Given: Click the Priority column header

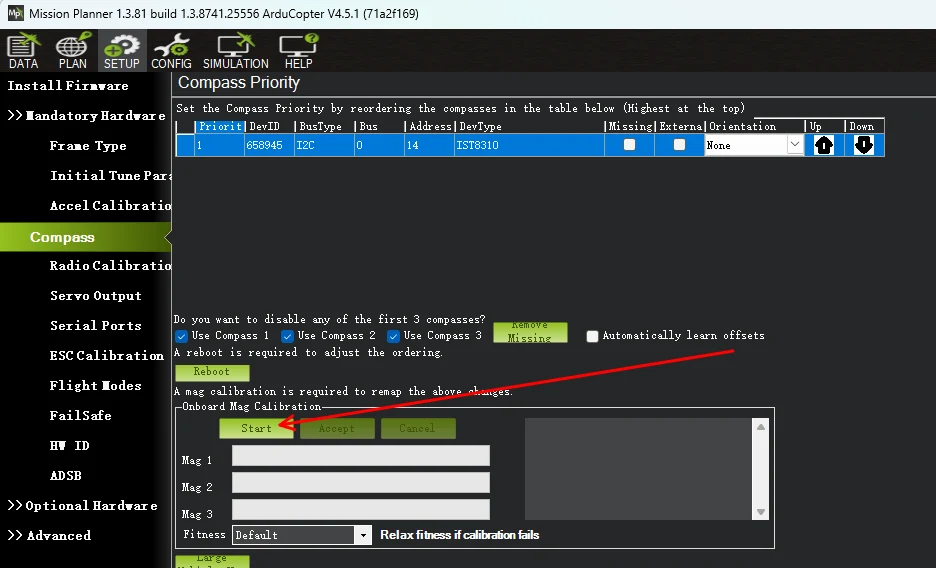Looking at the screenshot, I should [x=220, y=126].
